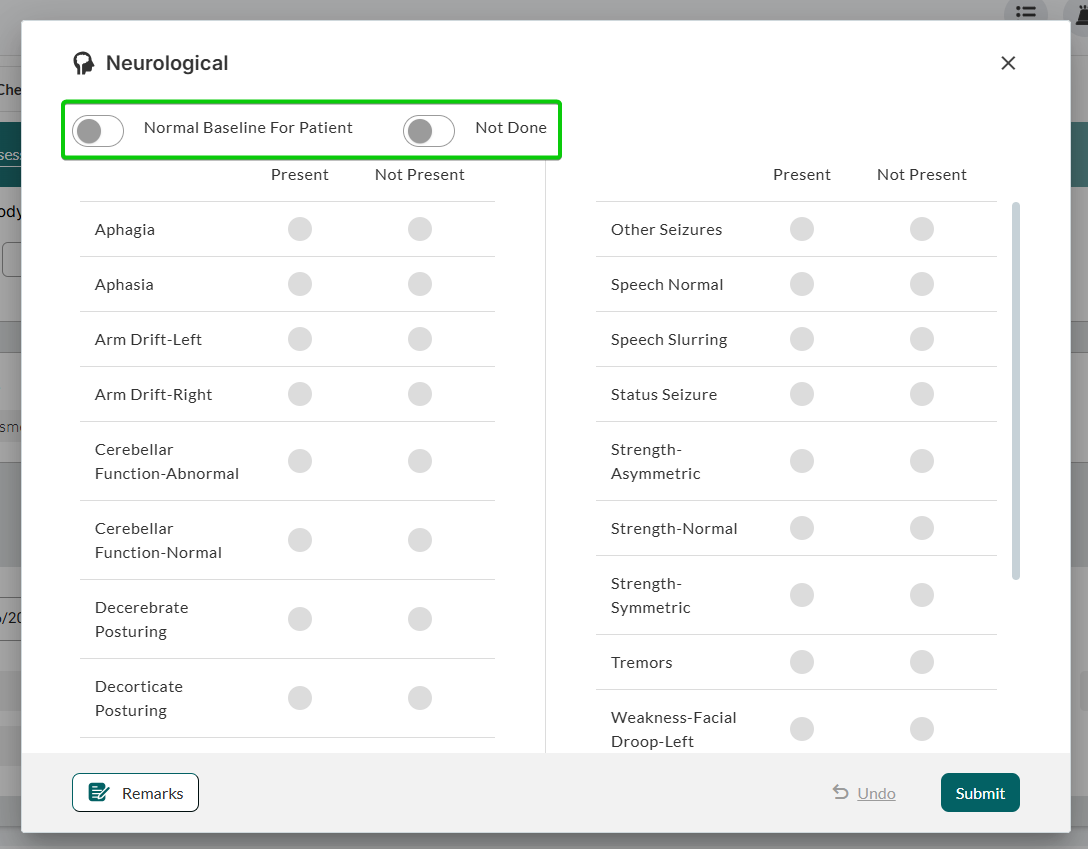Click the list icon behind the dialog

1025,11
